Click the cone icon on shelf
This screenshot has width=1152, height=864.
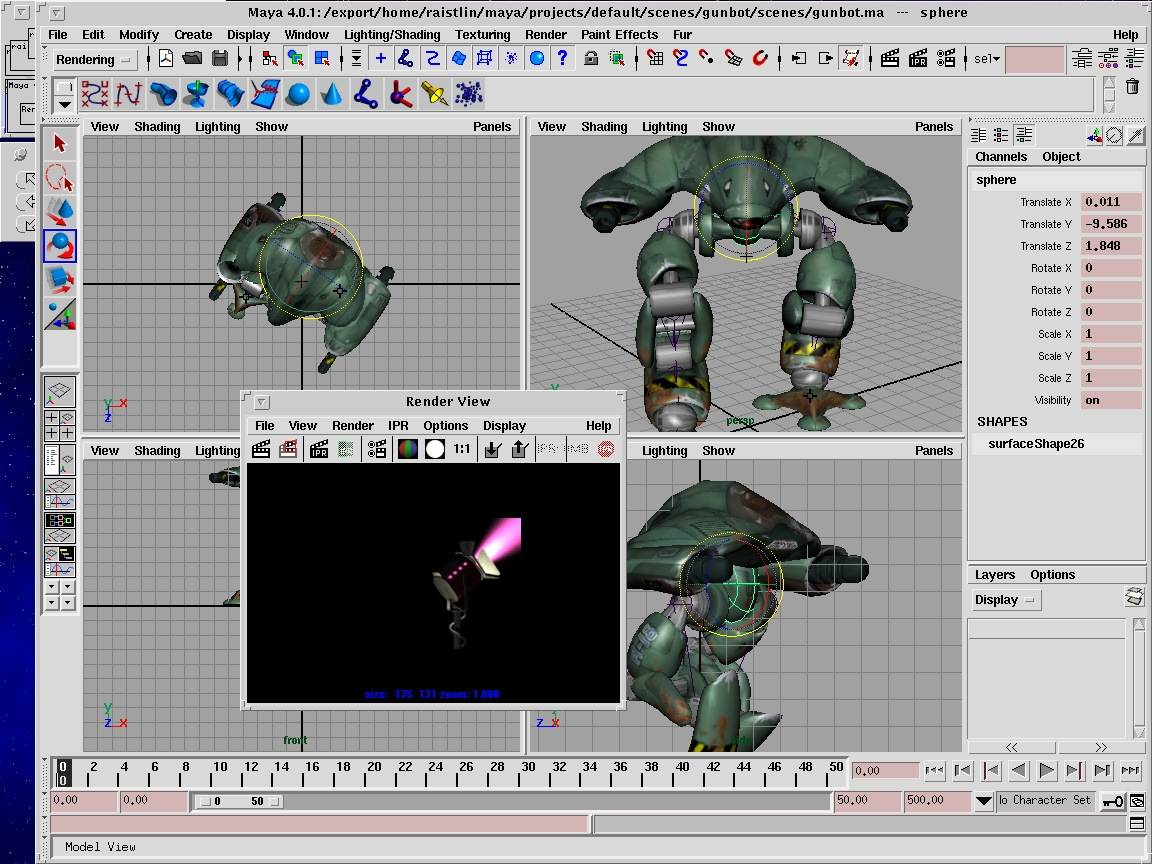pos(332,95)
